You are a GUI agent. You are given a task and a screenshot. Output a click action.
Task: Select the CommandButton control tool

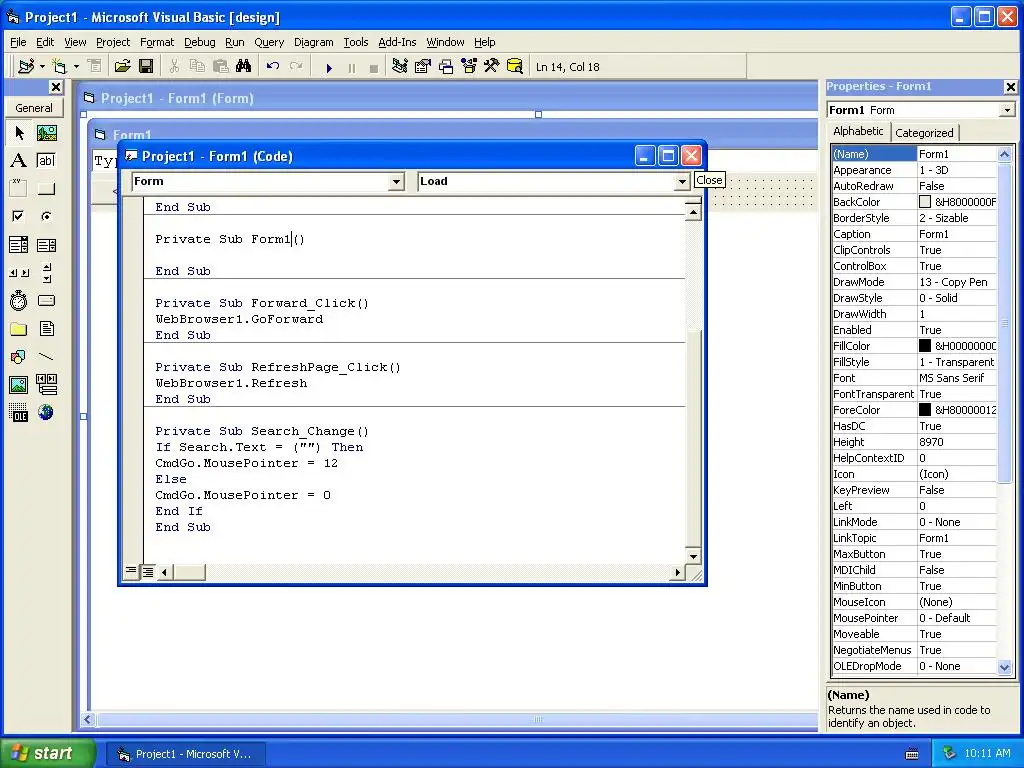pyautogui.click(x=46, y=189)
